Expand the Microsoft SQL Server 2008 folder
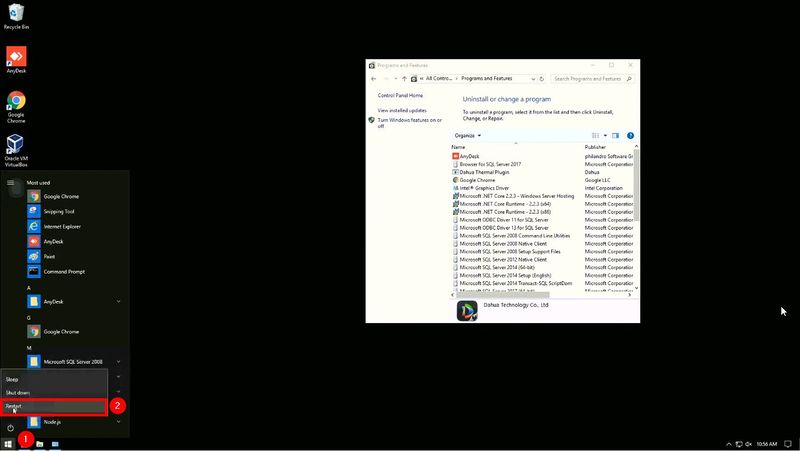800x451 pixels. coord(118,362)
